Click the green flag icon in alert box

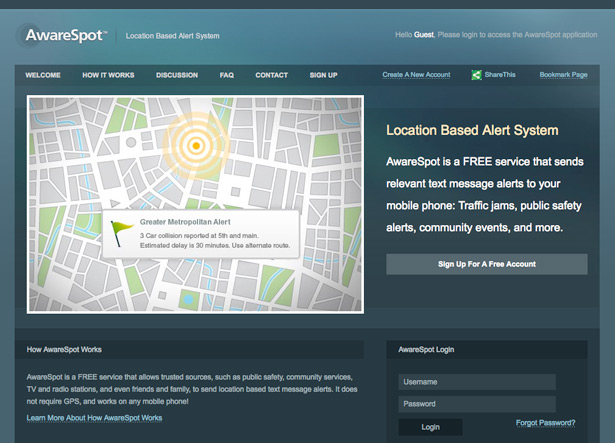121,233
